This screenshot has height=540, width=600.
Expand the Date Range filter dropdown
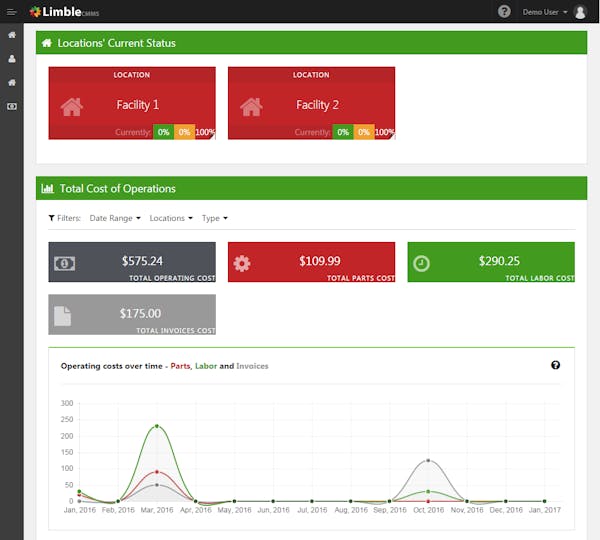coord(115,218)
